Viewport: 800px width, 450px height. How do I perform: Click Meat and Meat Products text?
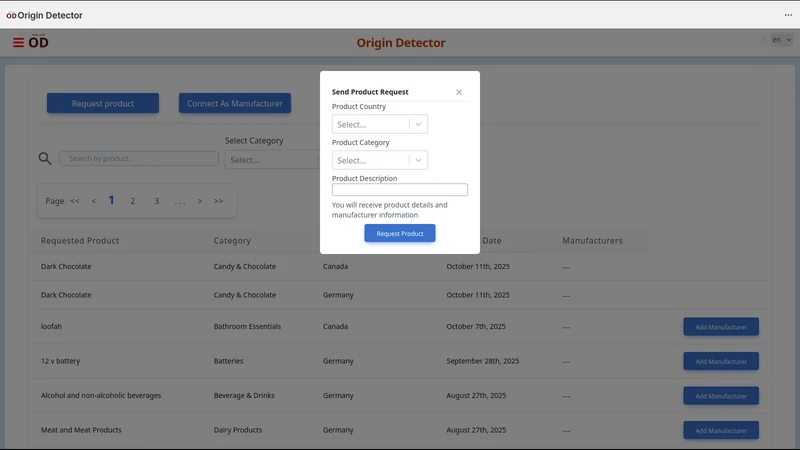[81, 430]
